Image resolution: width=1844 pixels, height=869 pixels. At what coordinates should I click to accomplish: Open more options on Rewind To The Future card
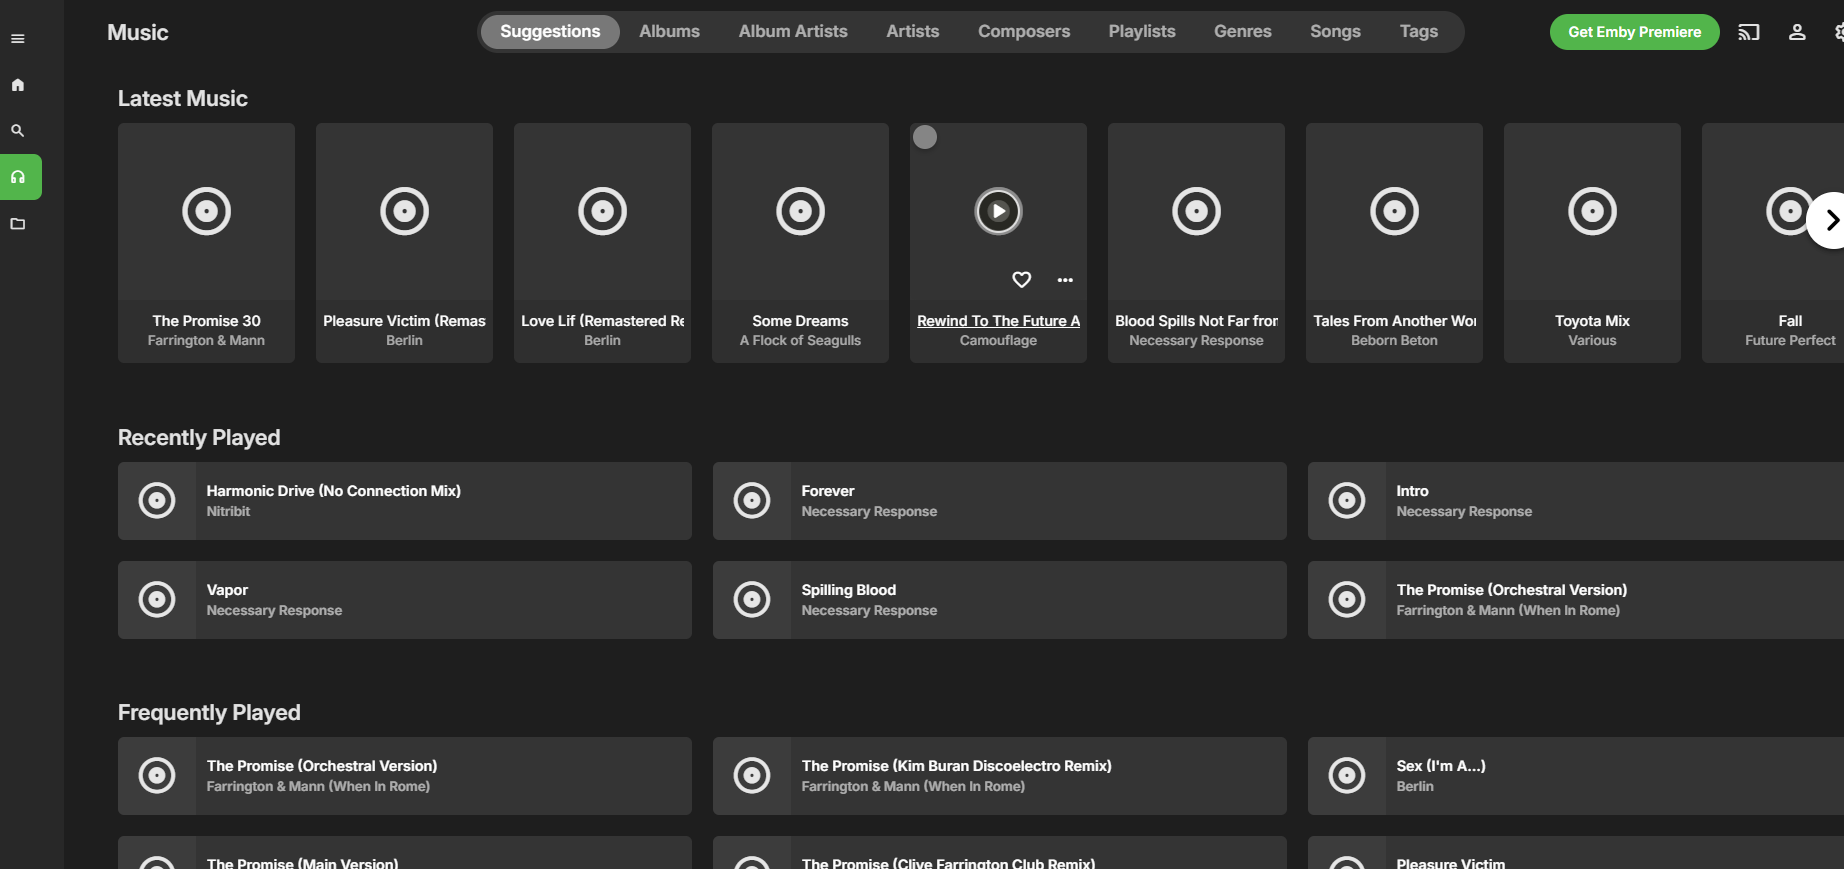(x=1065, y=280)
